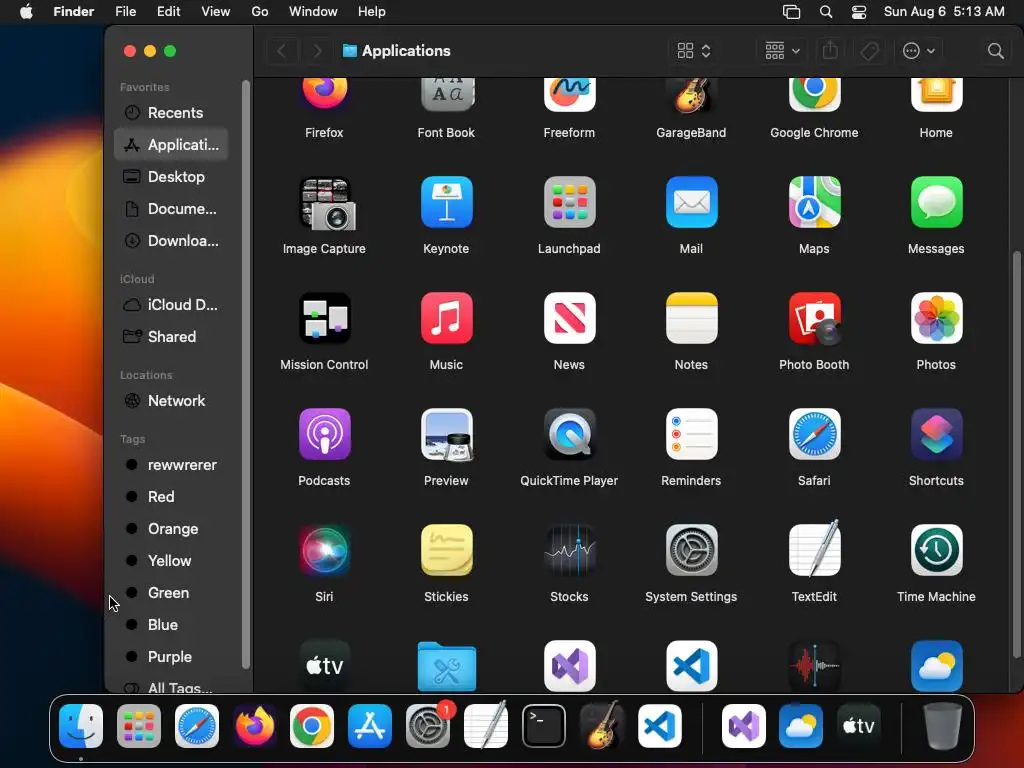Select Desktop in the sidebar
The image size is (1024, 768).
pyautogui.click(x=171, y=177)
